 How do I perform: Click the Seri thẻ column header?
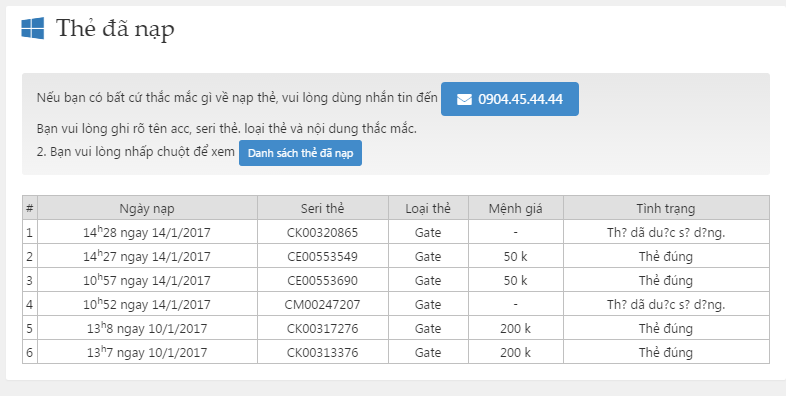tap(323, 208)
